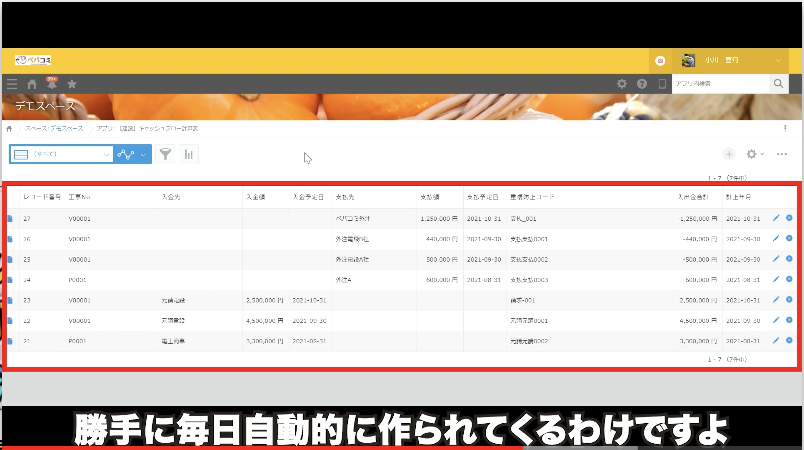Screen dimensions: 804x450
Task: Click the app search input field
Action: [720, 85]
